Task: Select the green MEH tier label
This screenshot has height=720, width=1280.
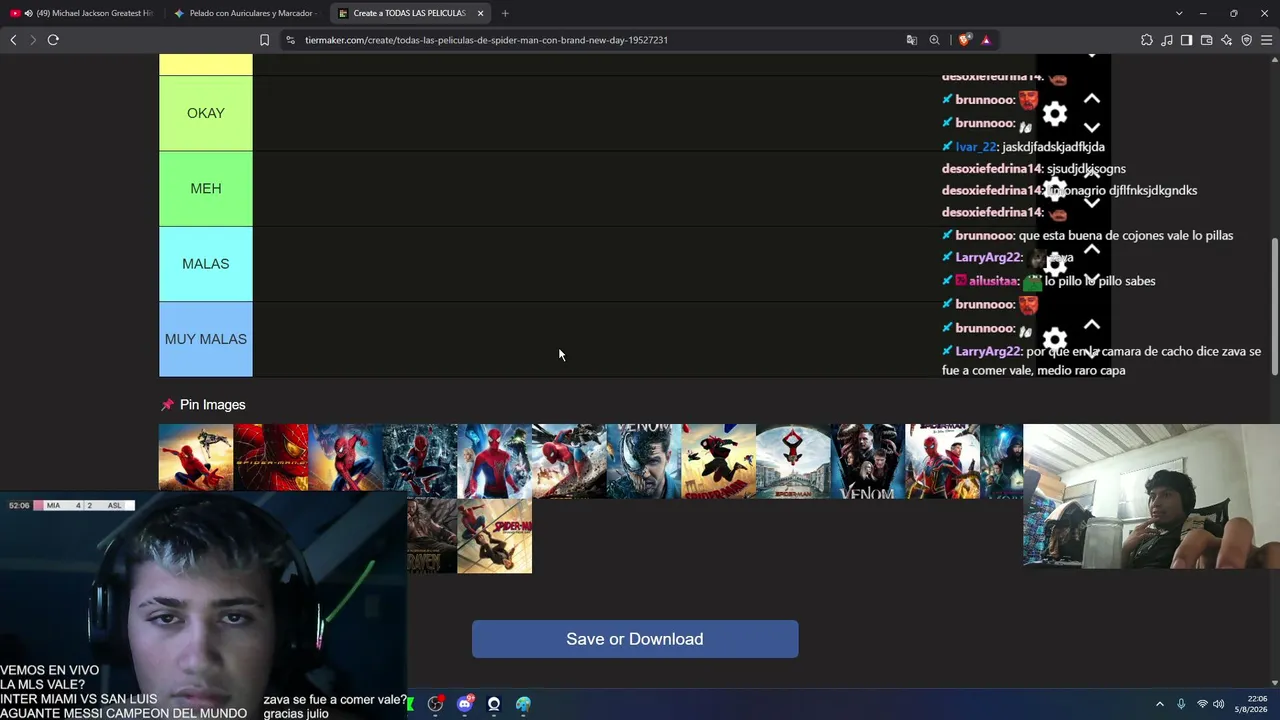Action: (x=206, y=189)
